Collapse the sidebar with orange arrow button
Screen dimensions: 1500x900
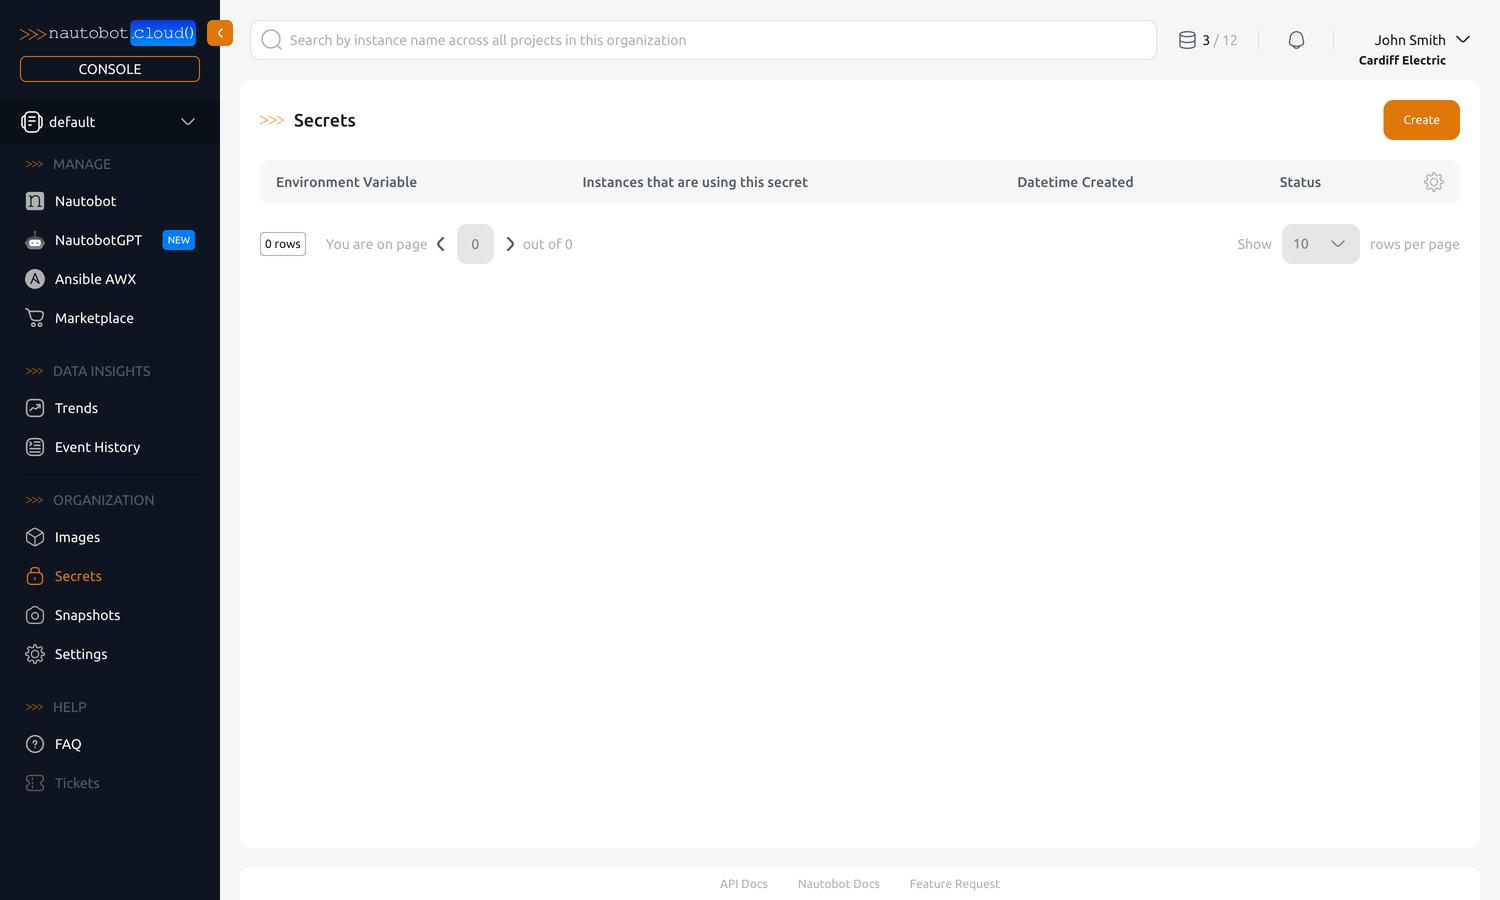pyautogui.click(x=220, y=33)
